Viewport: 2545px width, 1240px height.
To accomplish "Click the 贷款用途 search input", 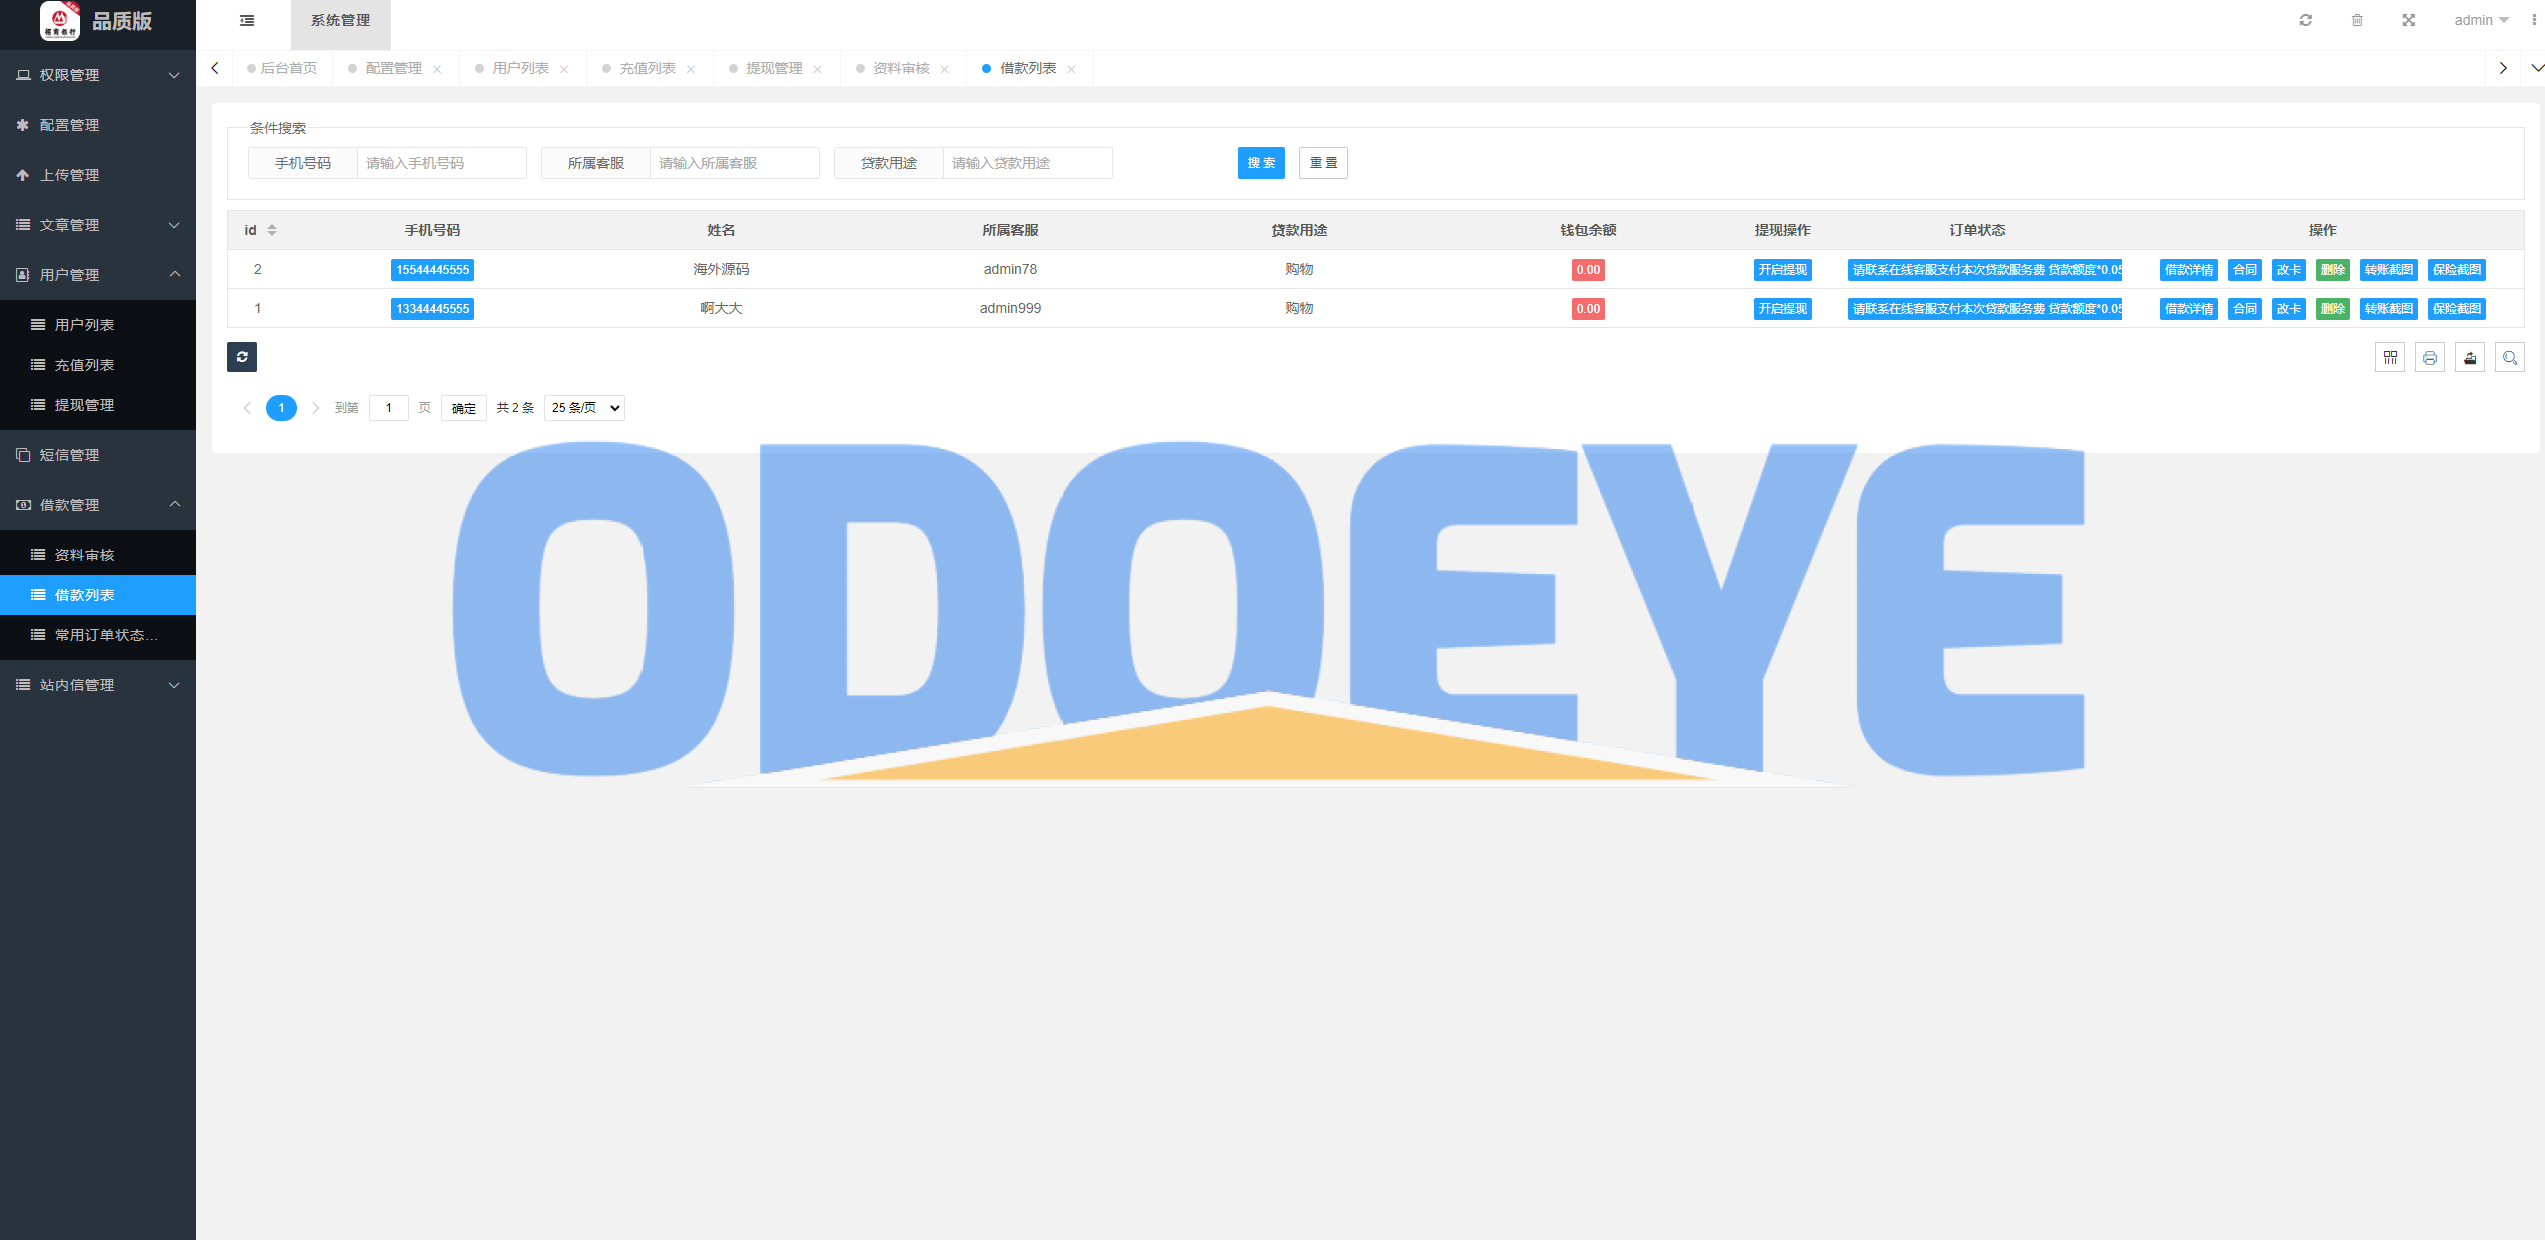I will [x=1027, y=163].
